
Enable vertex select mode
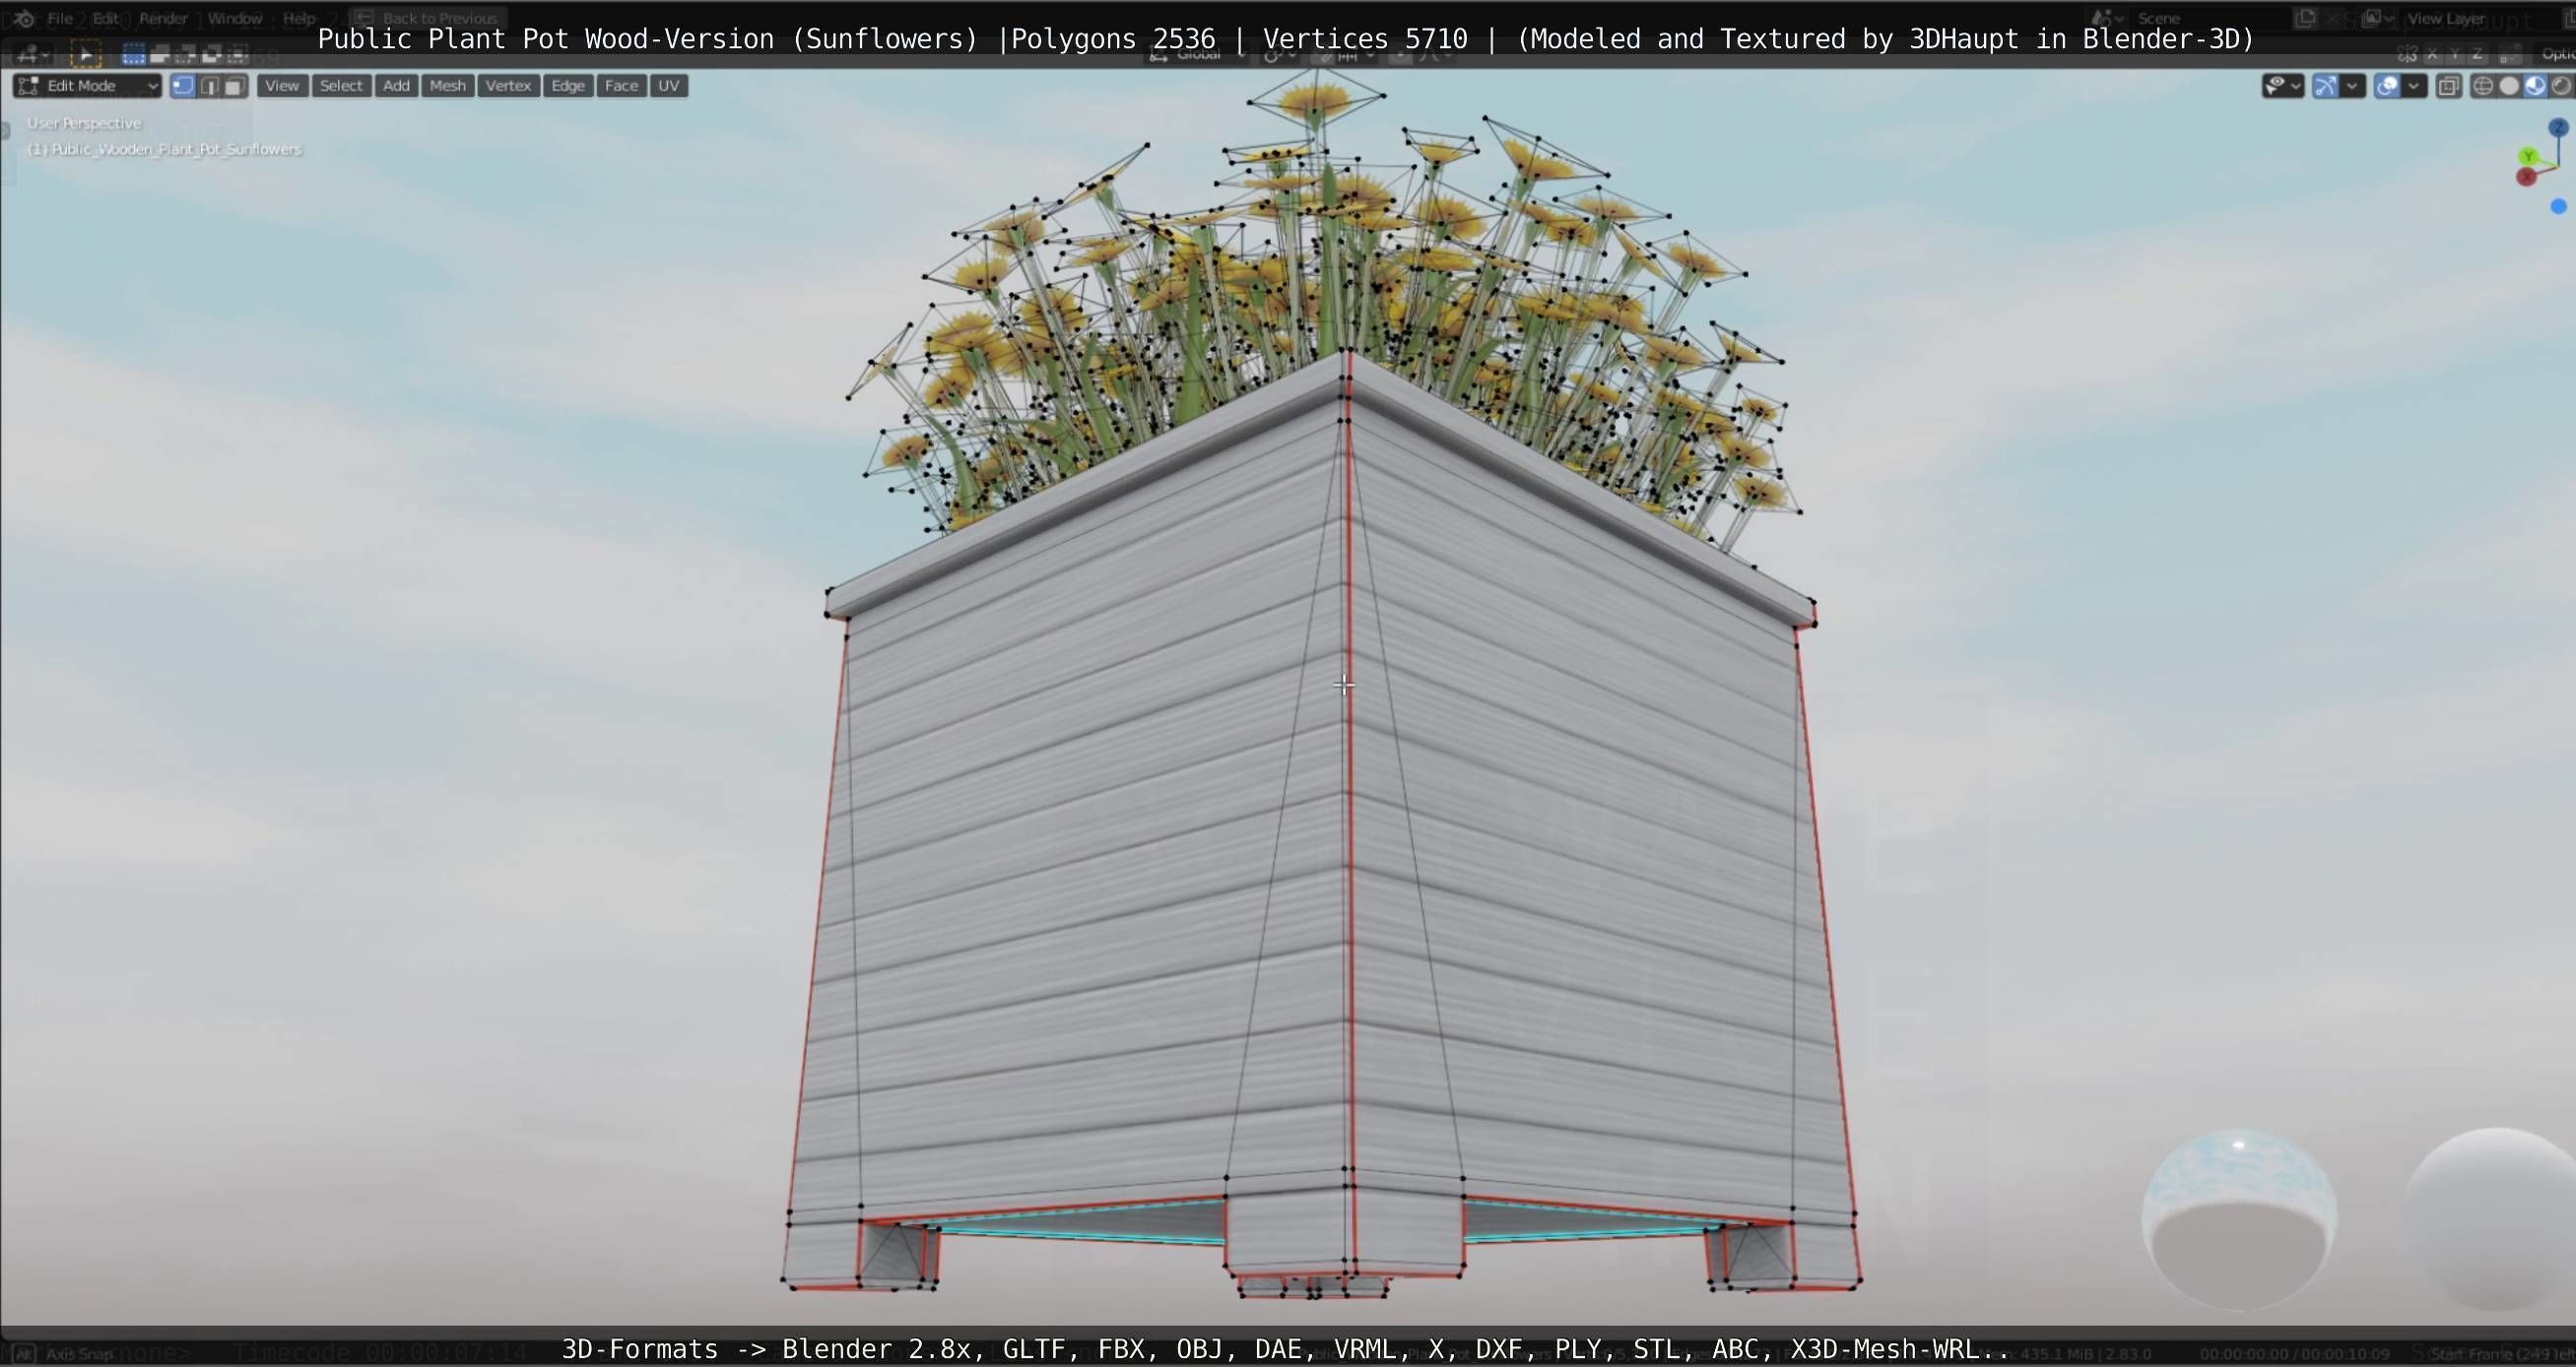pos(183,86)
